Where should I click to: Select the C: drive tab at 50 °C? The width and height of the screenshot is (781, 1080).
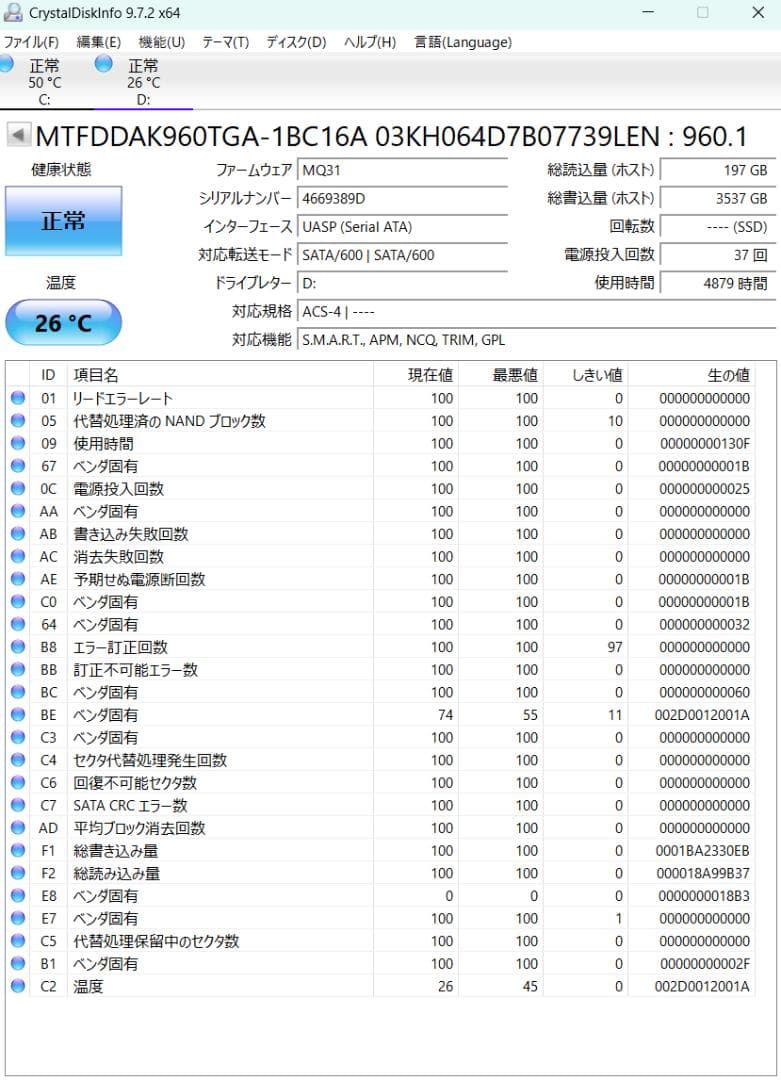pos(45,82)
